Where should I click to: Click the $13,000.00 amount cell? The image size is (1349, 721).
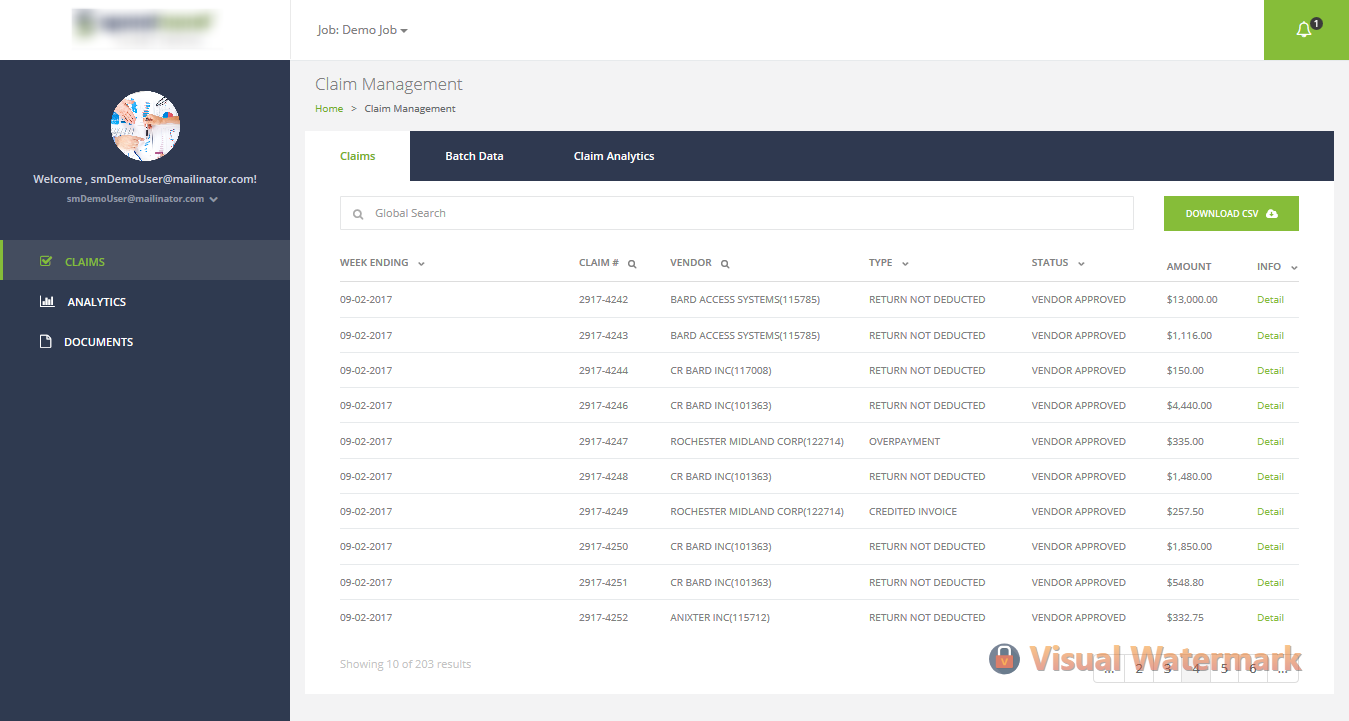(x=1191, y=300)
